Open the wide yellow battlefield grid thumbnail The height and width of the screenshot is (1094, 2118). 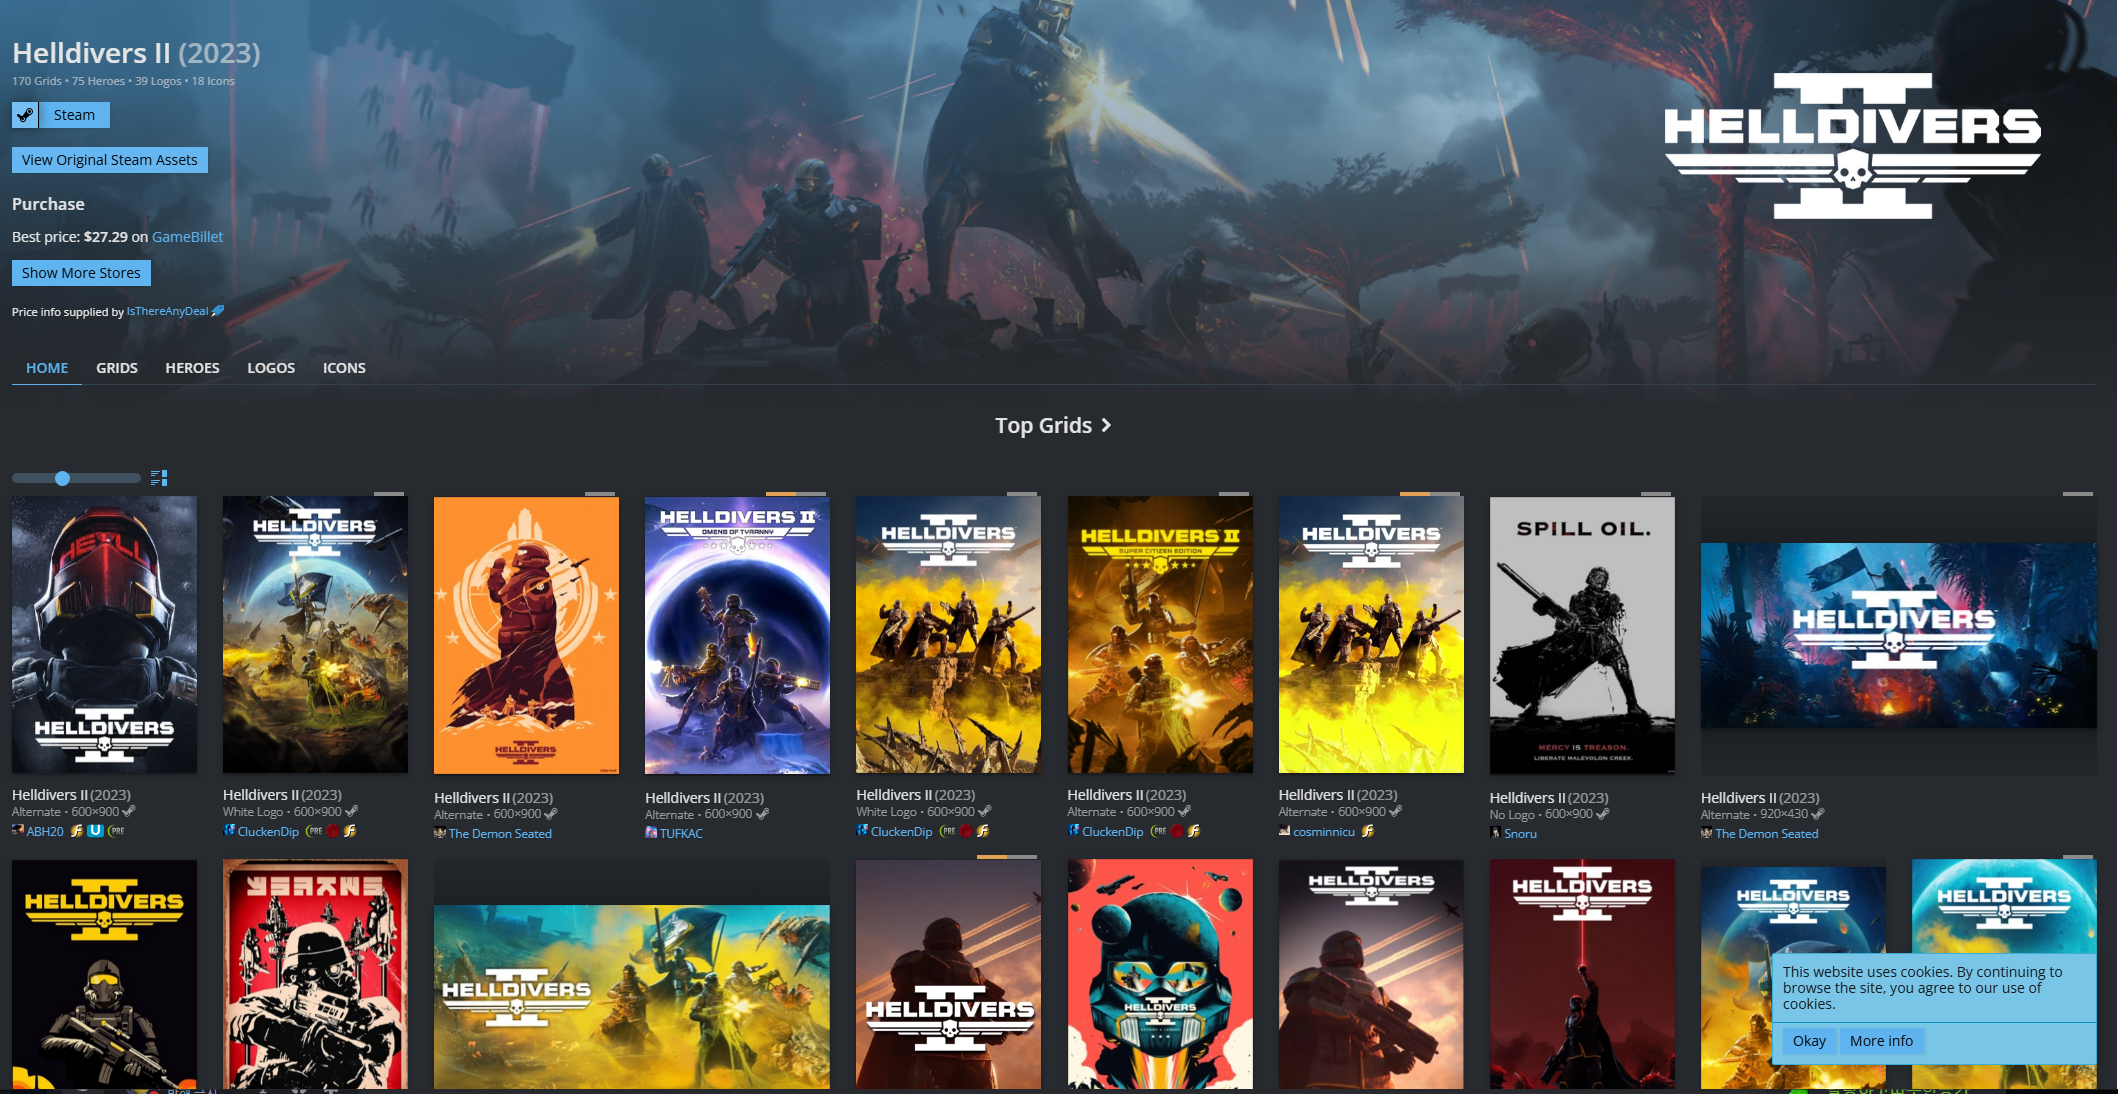[632, 997]
